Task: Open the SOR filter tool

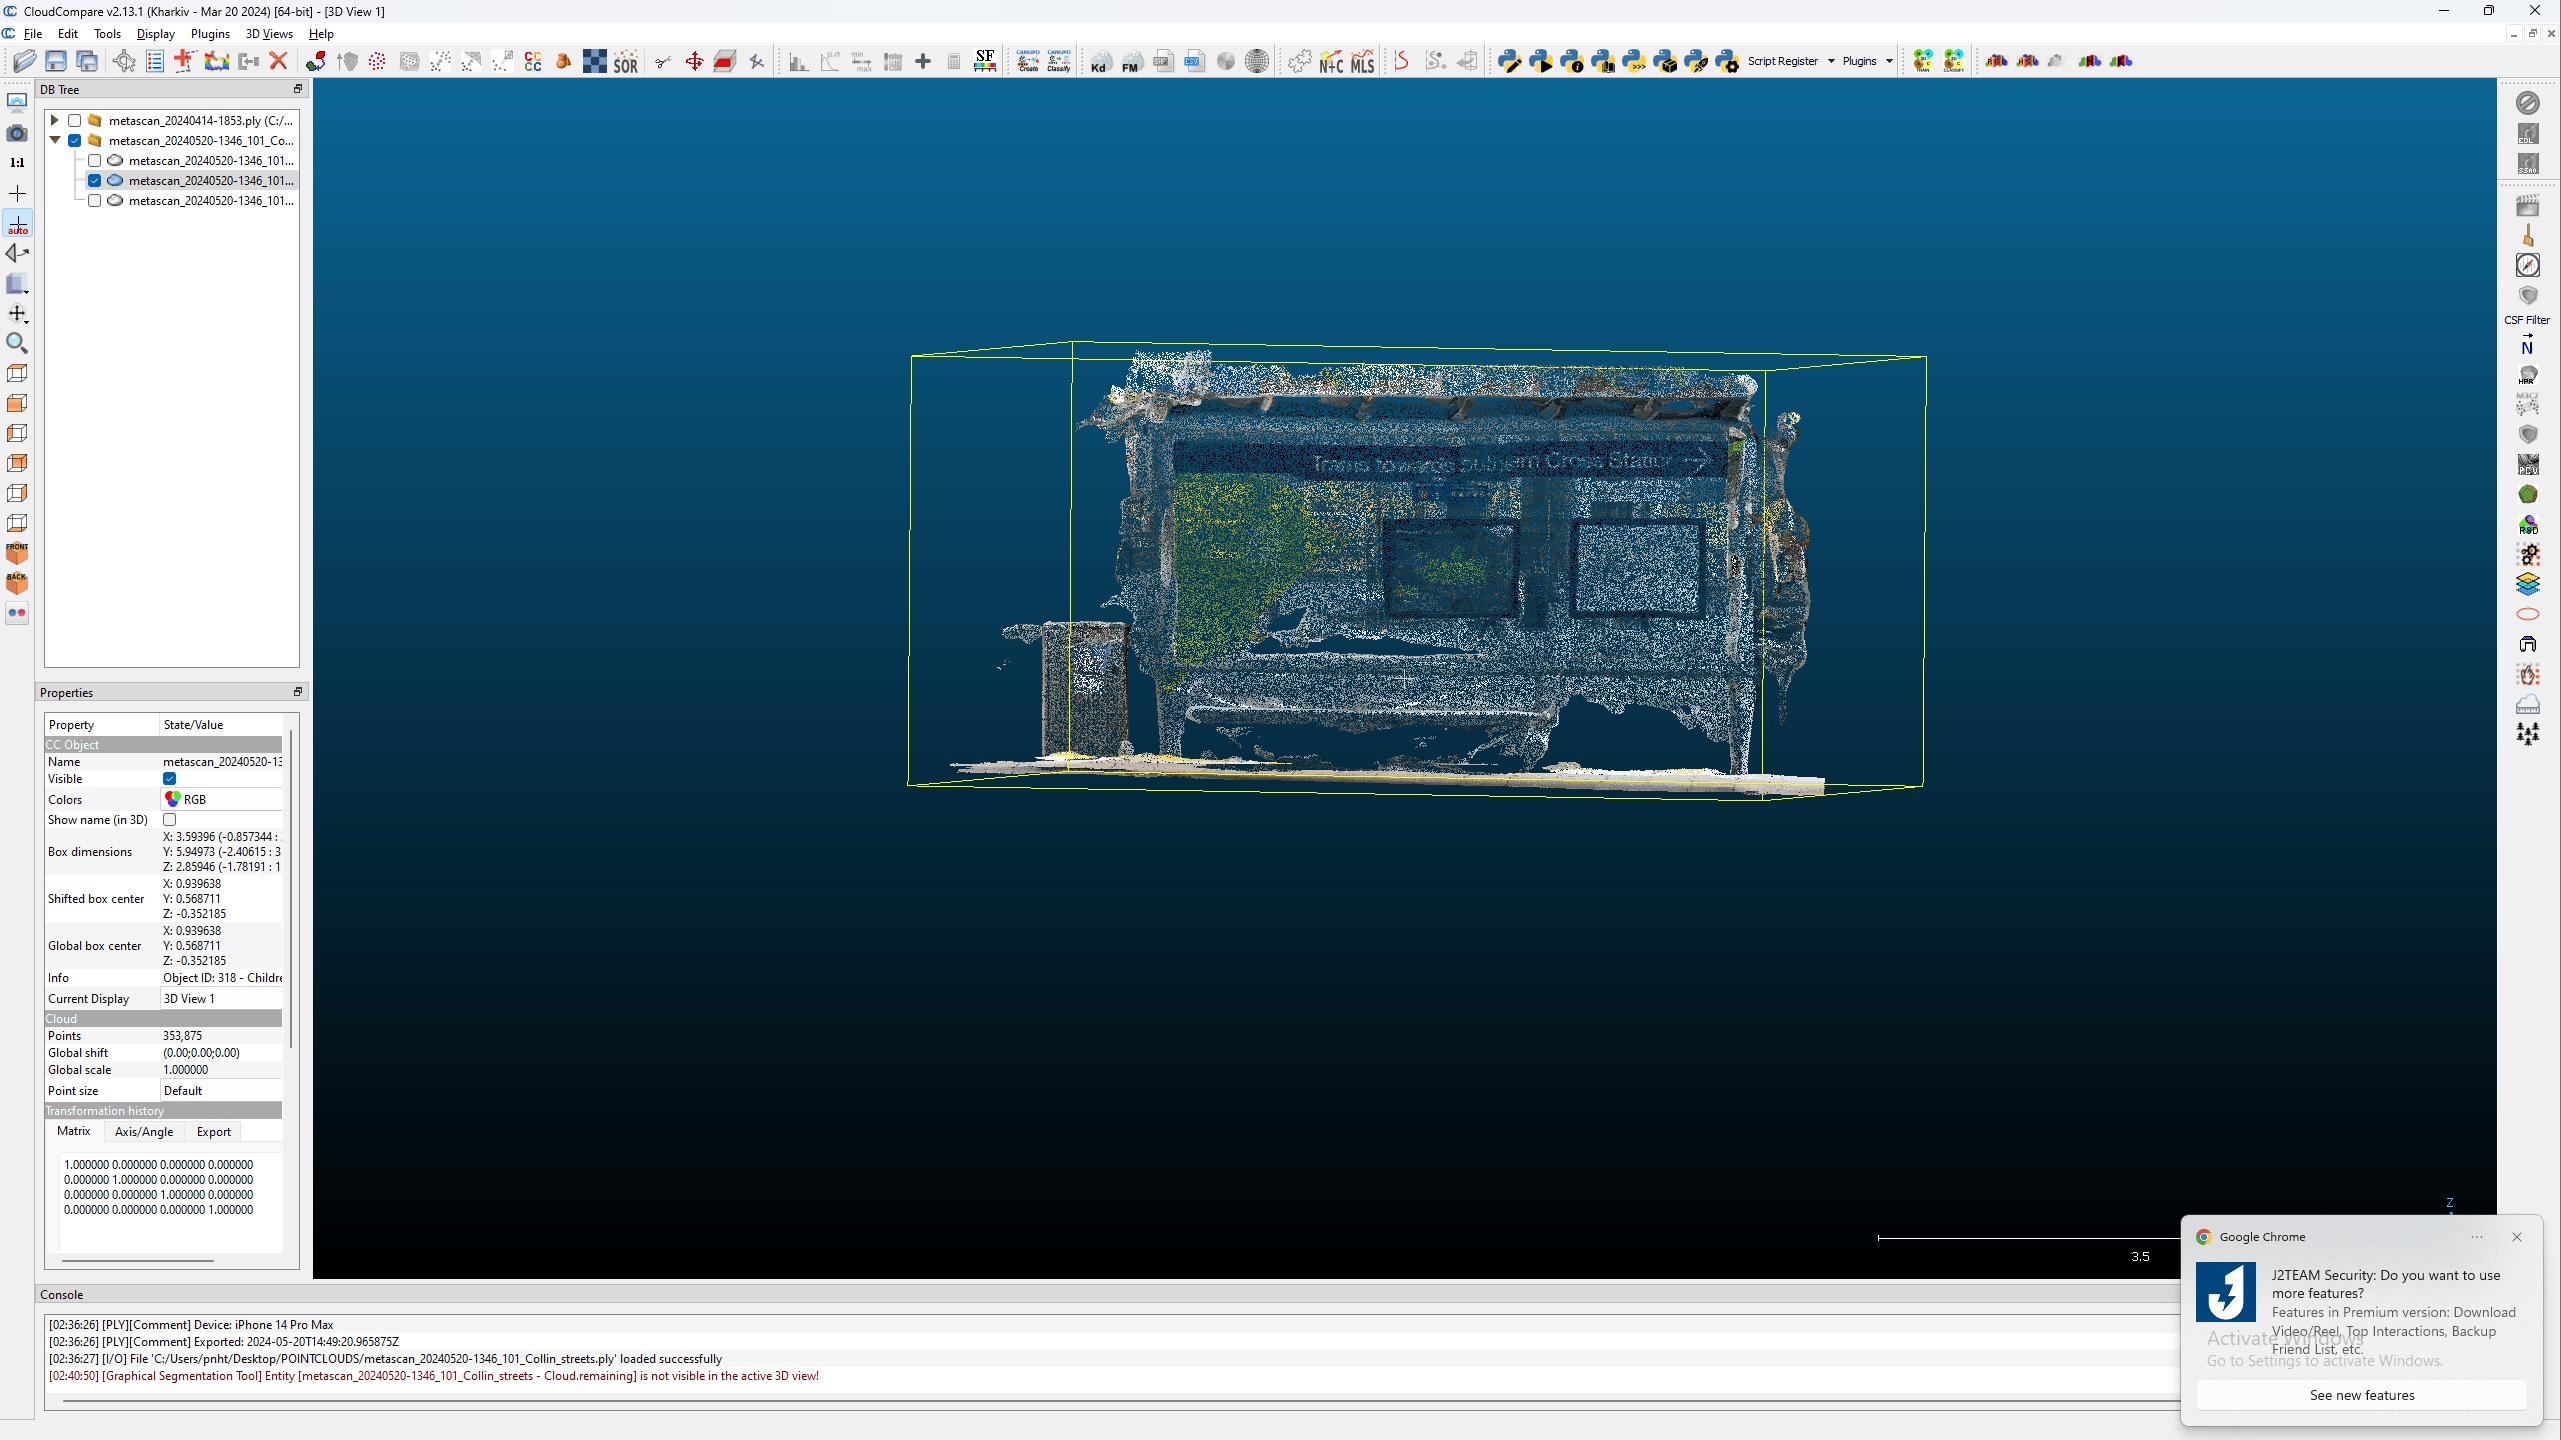Action: tap(625, 61)
